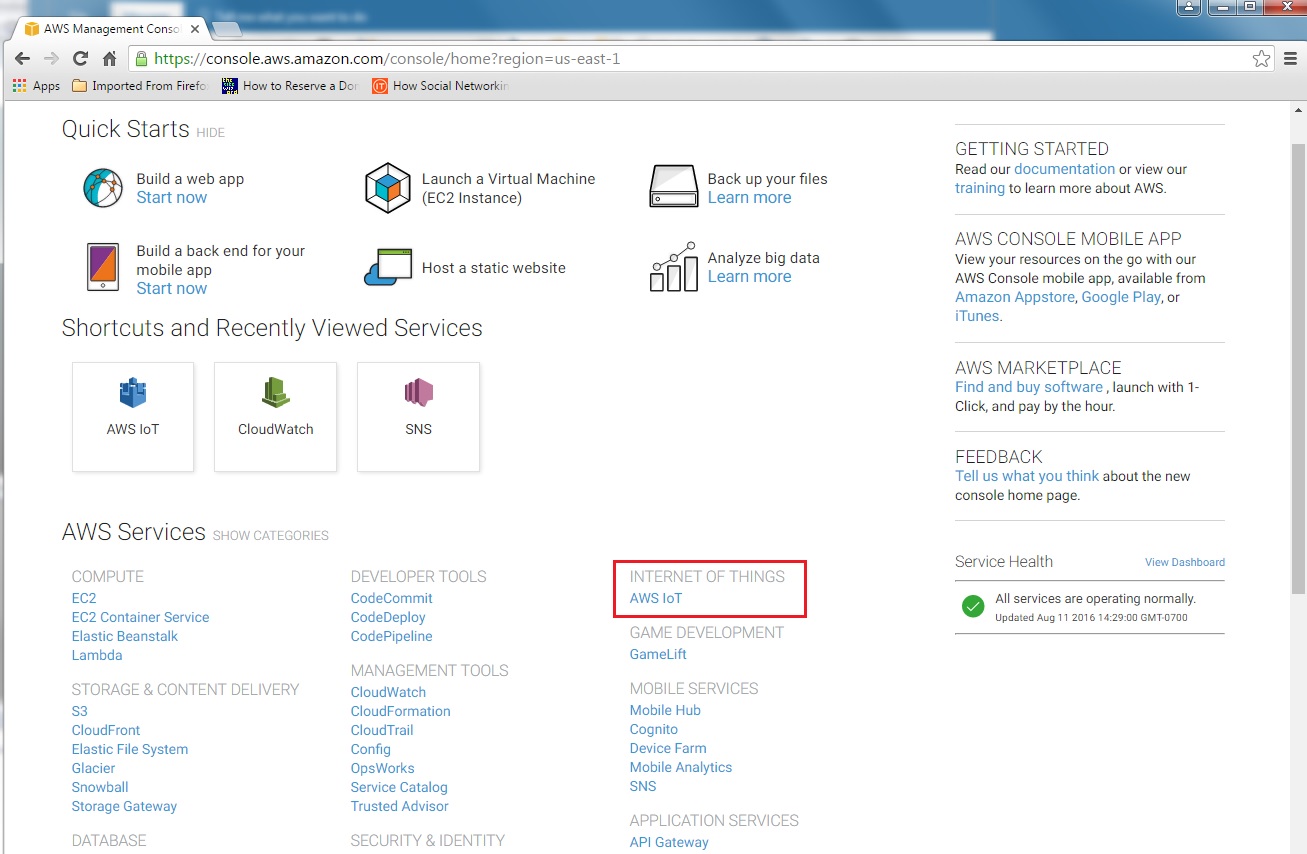Click Learn more under Back up your files
Viewport: 1307px width, 854px height.
[x=749, y=198]
